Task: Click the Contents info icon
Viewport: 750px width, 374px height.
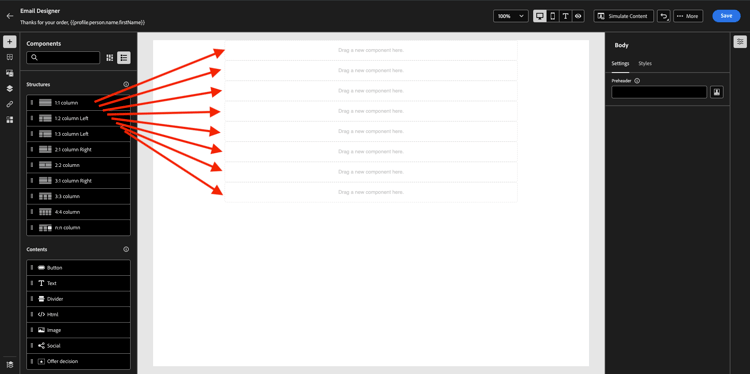Action: click(x=126, y=249)
